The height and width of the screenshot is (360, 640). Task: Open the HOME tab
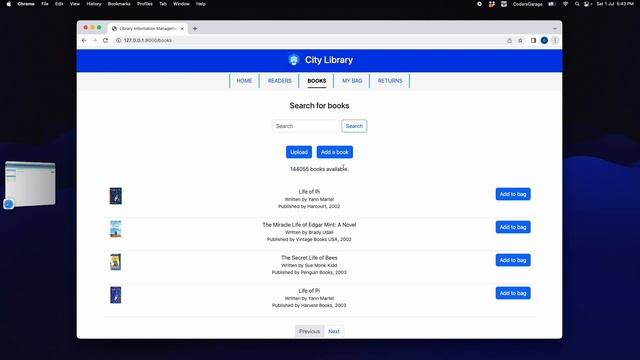tap(244, 81)
